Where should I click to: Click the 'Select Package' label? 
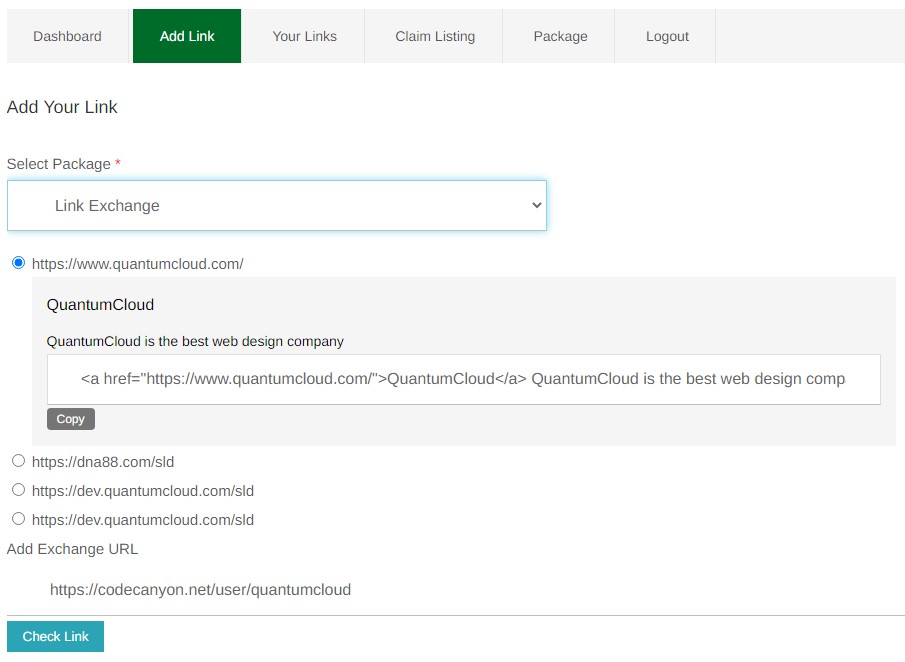tap(58, 164)
